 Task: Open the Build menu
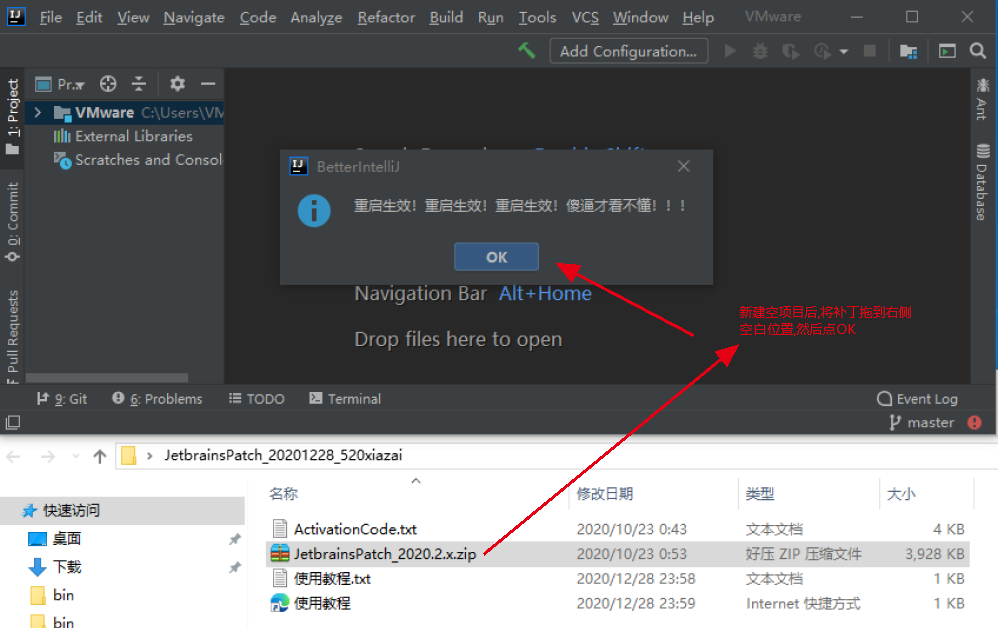click(x=446, y=17)
